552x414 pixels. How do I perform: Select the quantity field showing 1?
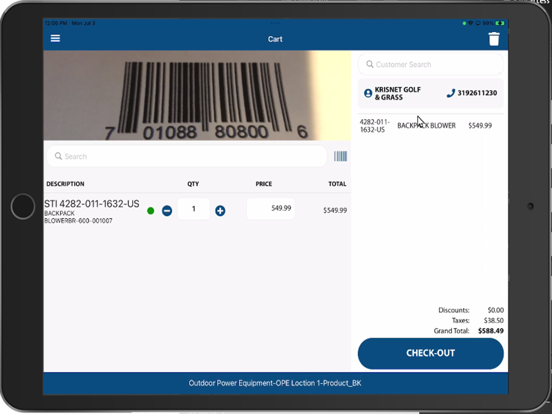194,209
